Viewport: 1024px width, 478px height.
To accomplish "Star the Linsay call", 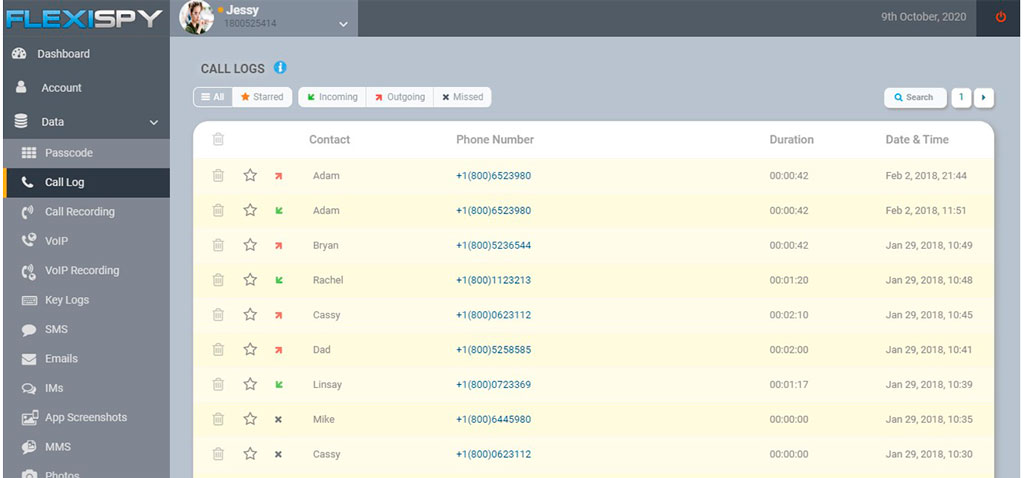I will 250,384.
